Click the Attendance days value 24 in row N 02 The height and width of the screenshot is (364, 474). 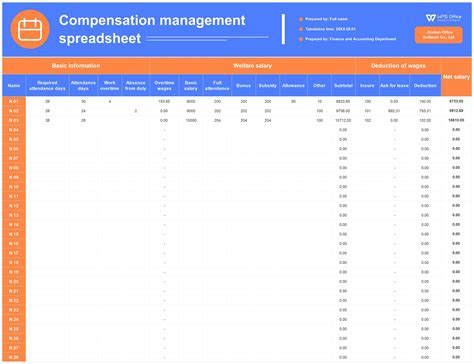[x=83, y=111]
